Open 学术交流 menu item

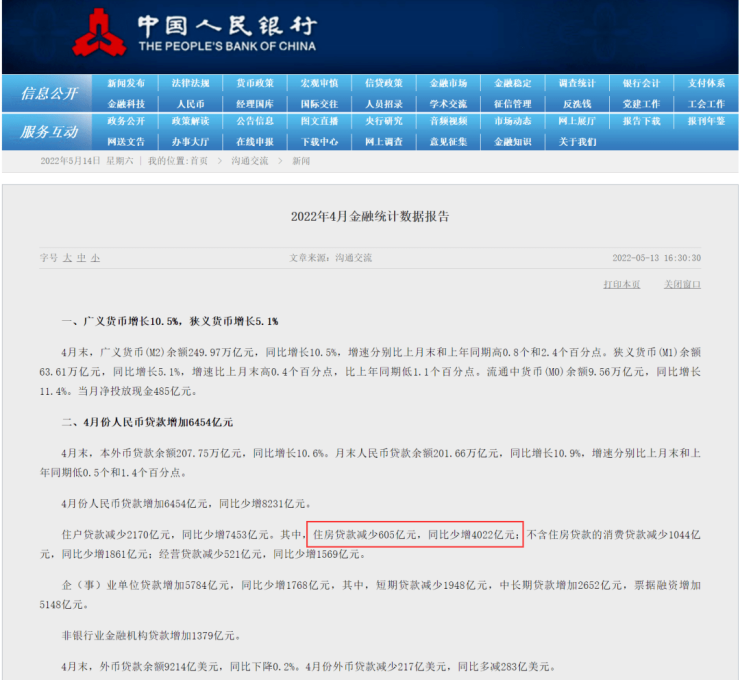448,104
